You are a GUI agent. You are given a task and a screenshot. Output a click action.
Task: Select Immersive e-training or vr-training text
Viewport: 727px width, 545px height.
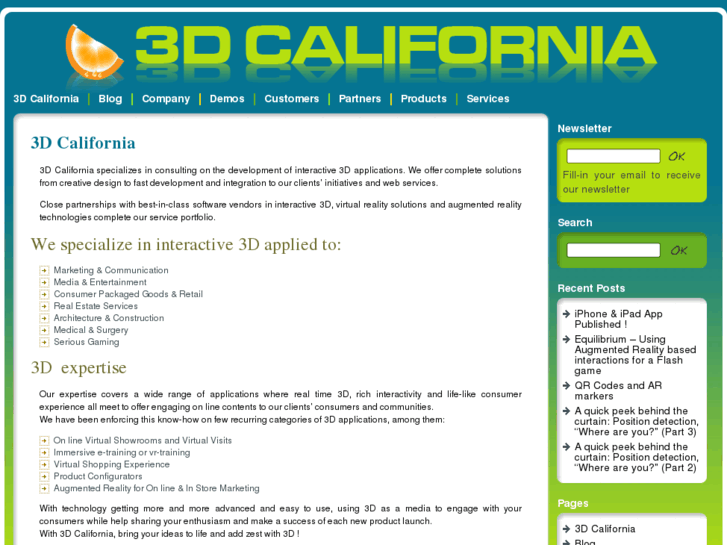[x=121, y=453]
